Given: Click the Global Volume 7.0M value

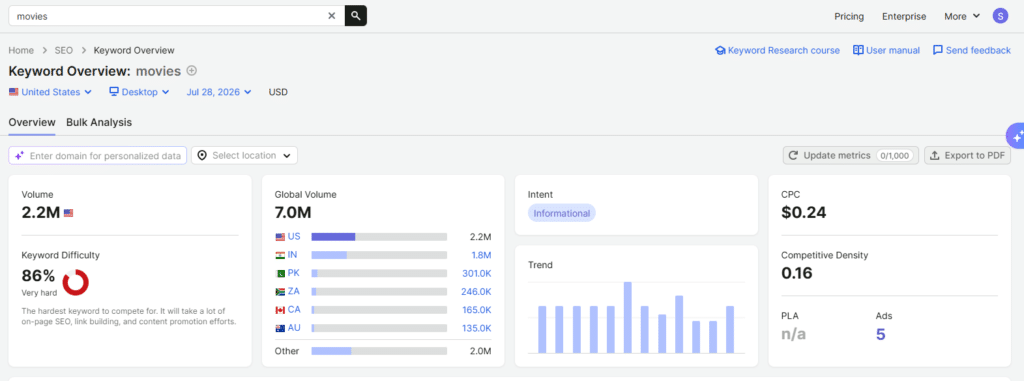Looking at the screenshot, I should (293, 212).
